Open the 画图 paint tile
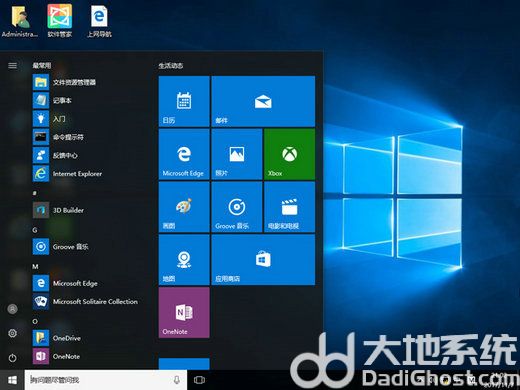 click(x=184, y=207)
